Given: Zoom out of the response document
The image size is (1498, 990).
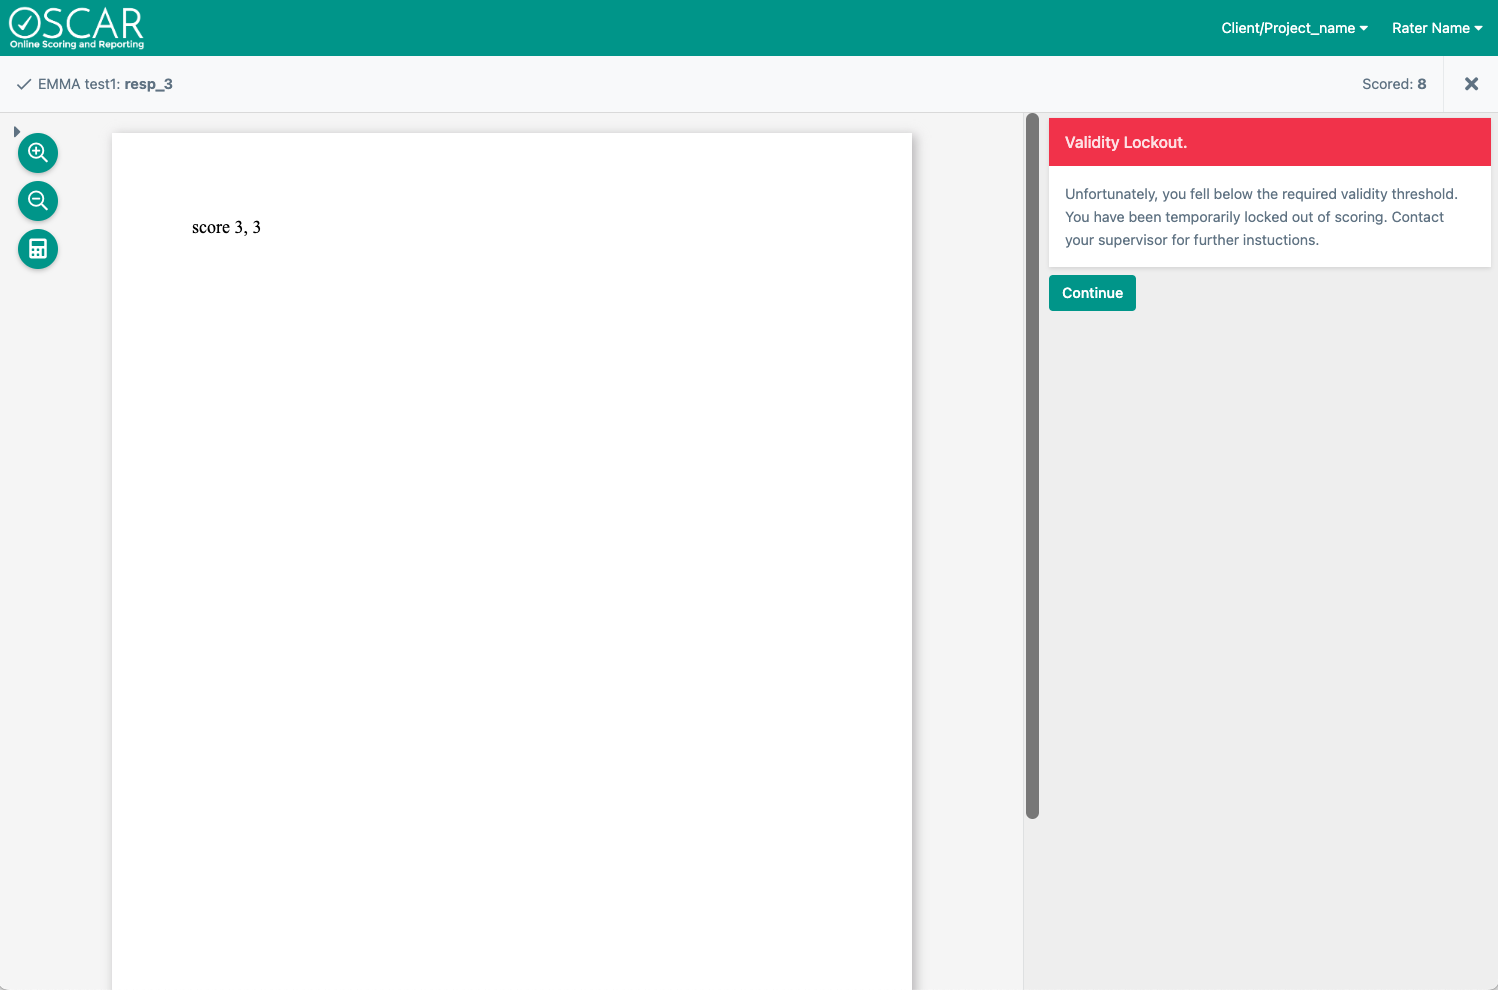Looking at the screenshot, I should (x=38, y=201).
